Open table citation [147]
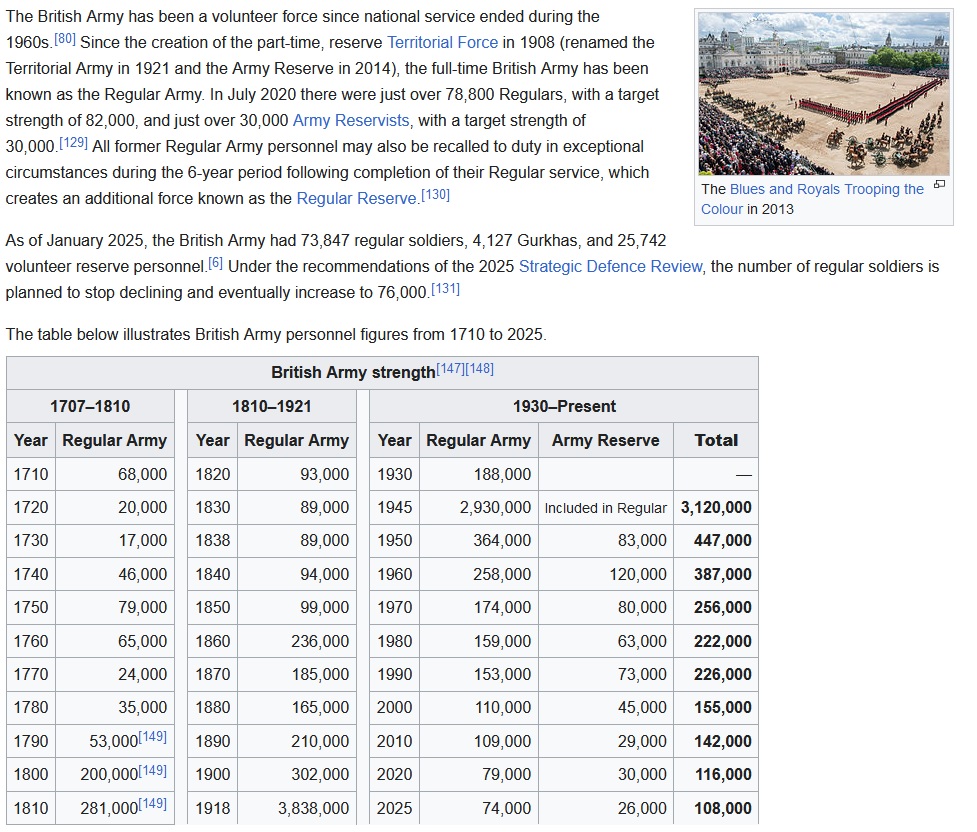This screenshot has height=832, width=977. point(450,368)
